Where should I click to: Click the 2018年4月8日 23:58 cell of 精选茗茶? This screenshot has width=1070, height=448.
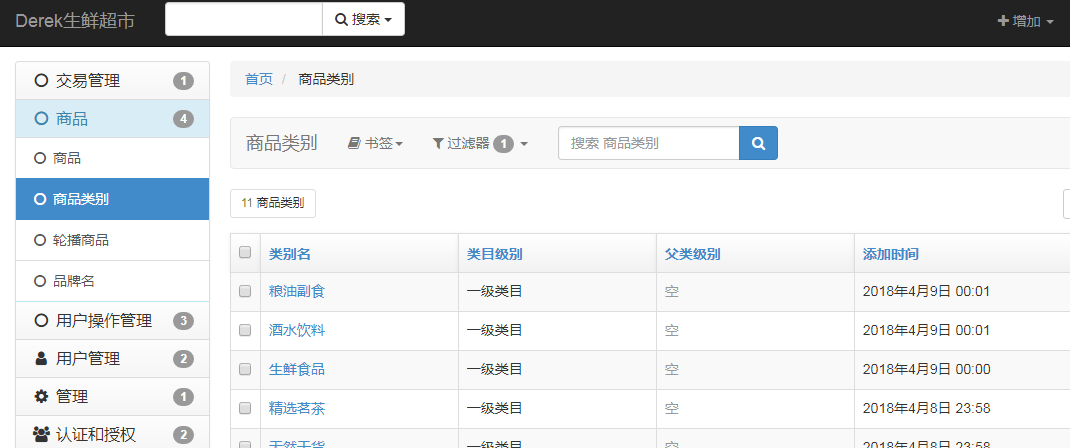coord(926,408)
